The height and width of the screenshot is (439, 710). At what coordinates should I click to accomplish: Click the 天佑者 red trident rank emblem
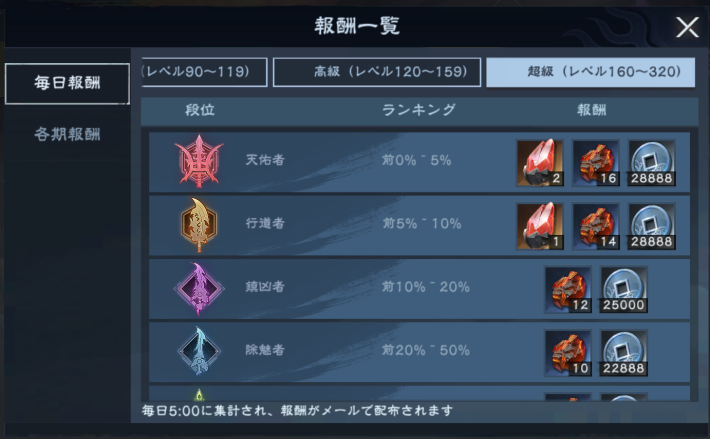(199, 161)
